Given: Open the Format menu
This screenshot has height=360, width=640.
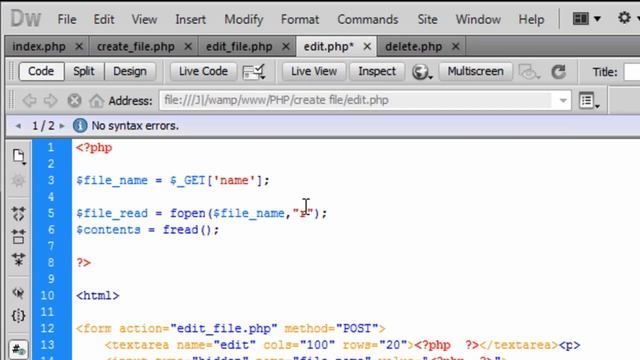Looking at the screenshot, I should (300, 19).
